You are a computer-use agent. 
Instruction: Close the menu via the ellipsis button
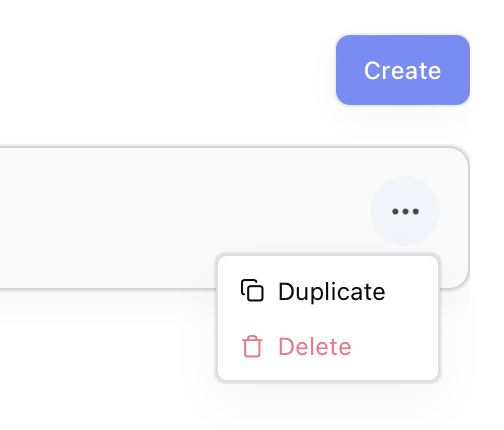[405, 211]
